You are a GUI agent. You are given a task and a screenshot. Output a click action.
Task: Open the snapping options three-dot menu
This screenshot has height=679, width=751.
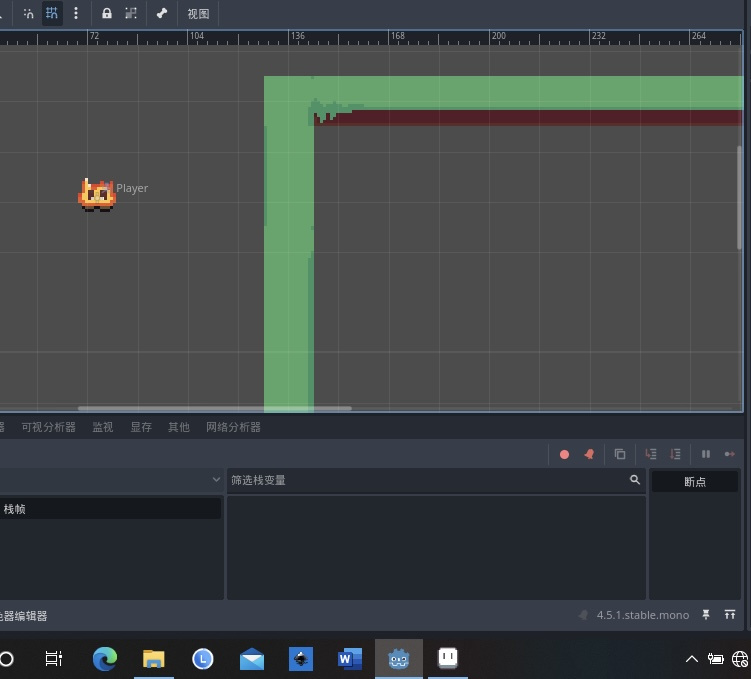pyautogui.click(x=76, y=13)
